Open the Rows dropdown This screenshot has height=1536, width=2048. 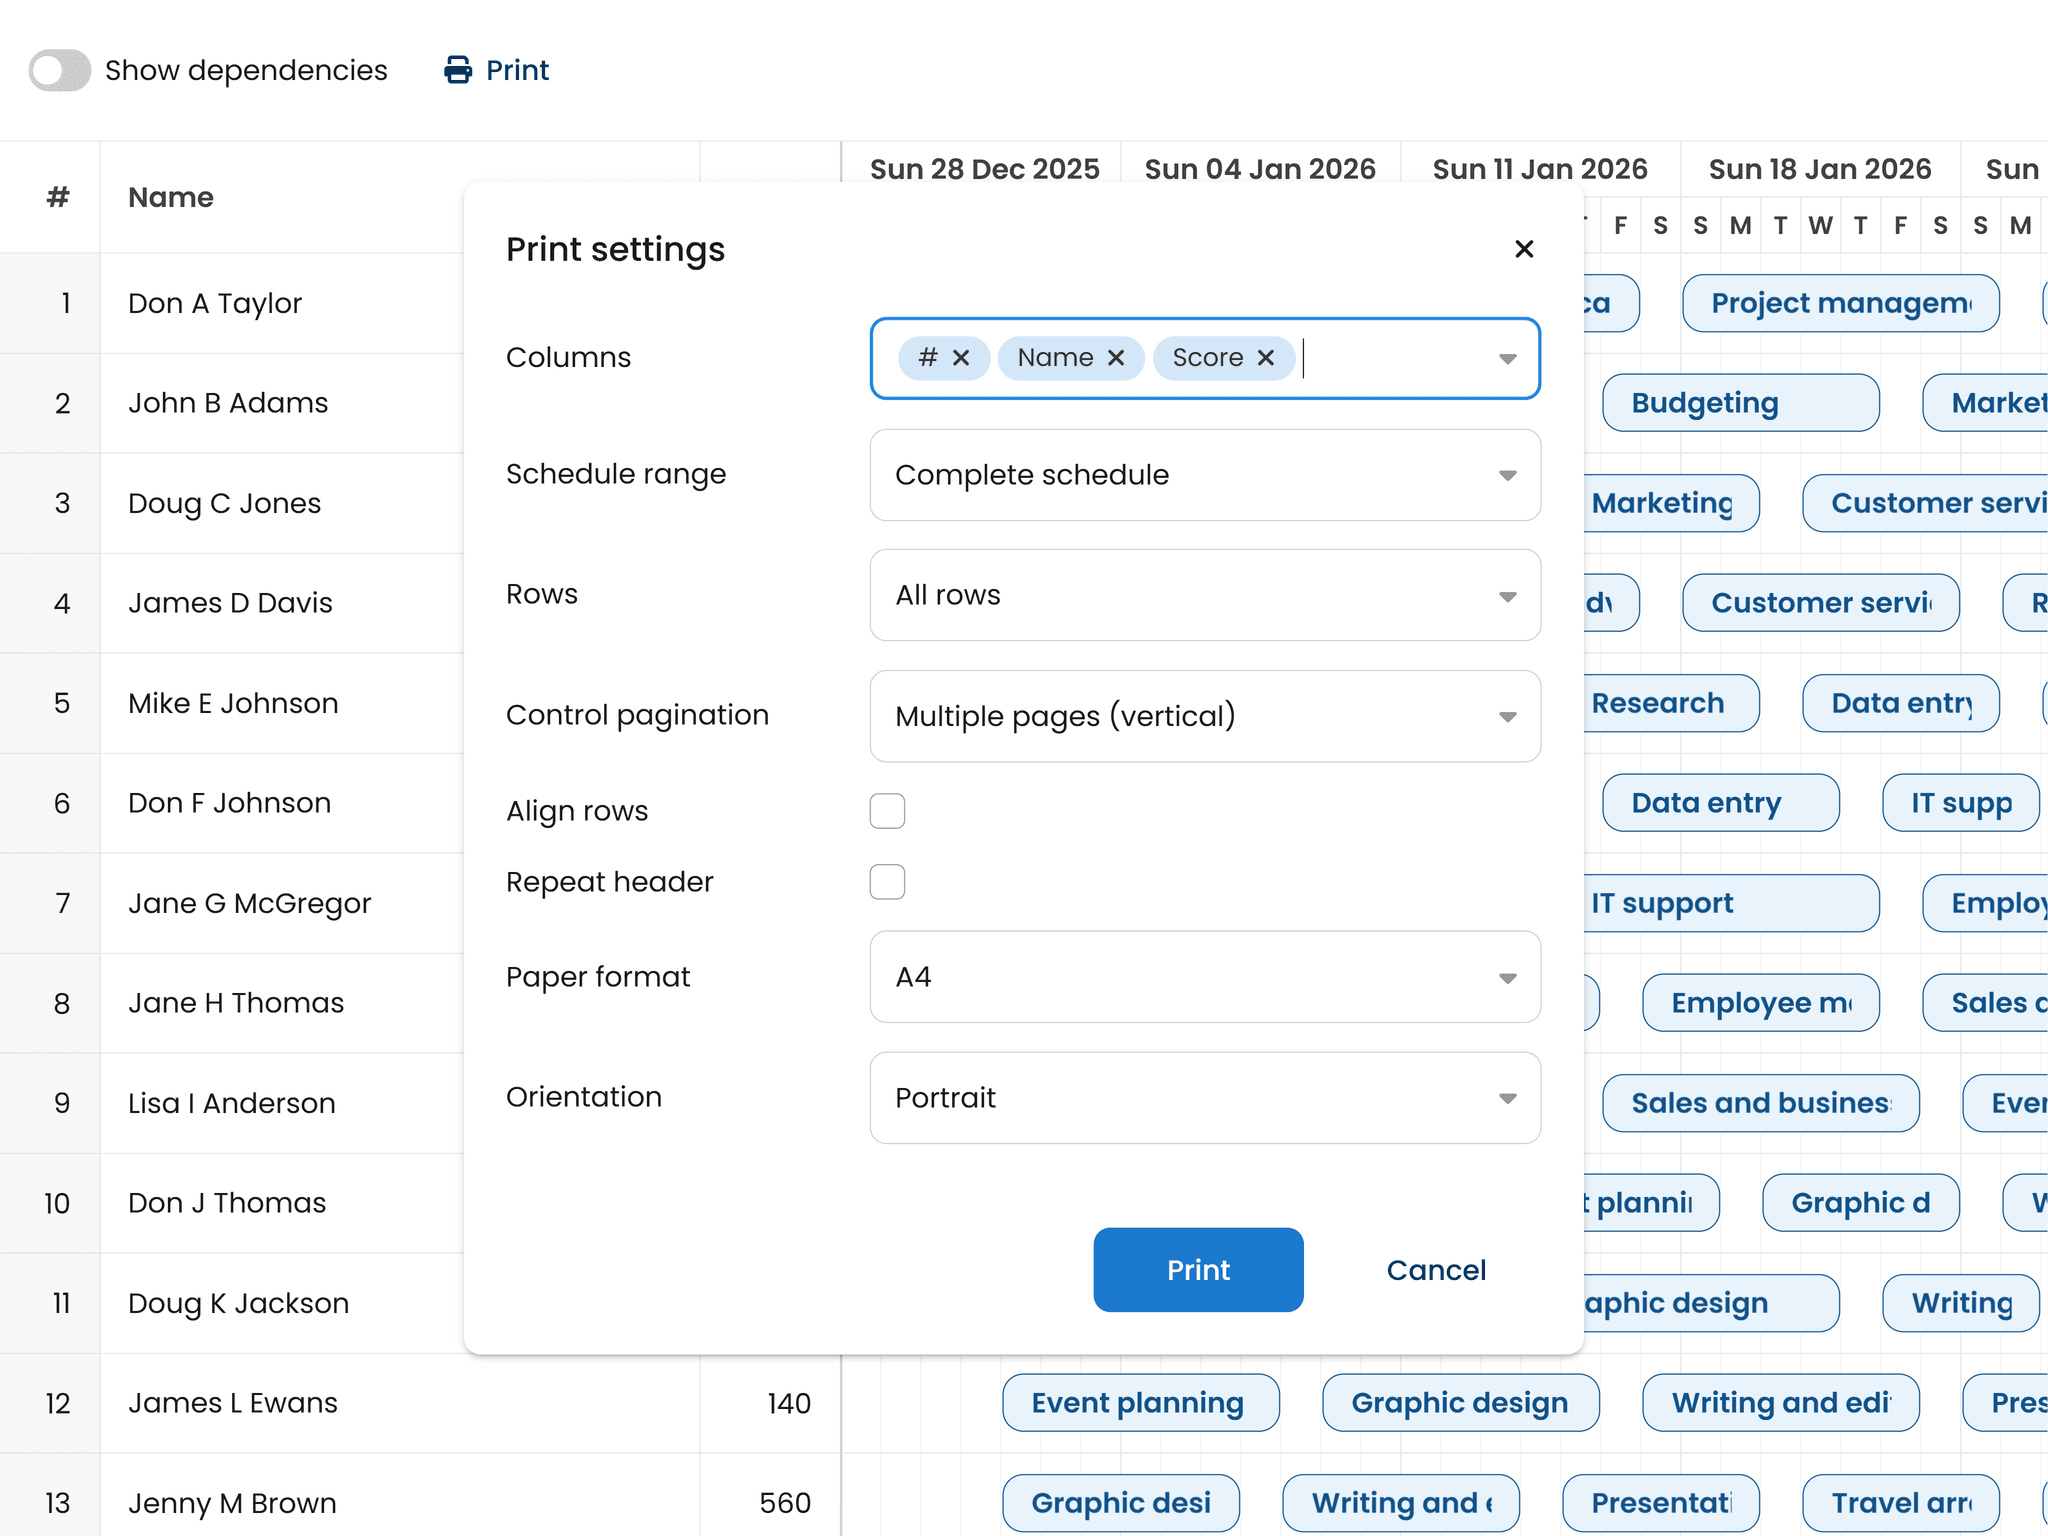(x=1205, y=595)
